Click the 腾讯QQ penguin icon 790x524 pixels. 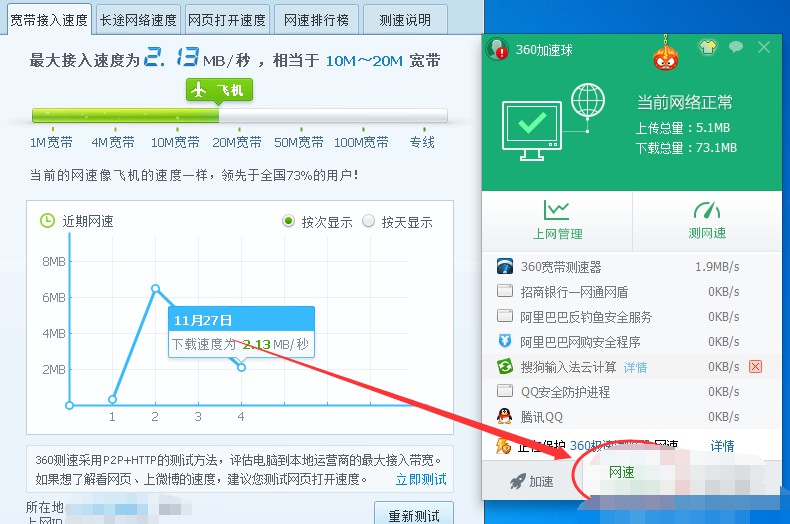pyautogui.click(x=505, y=416)
